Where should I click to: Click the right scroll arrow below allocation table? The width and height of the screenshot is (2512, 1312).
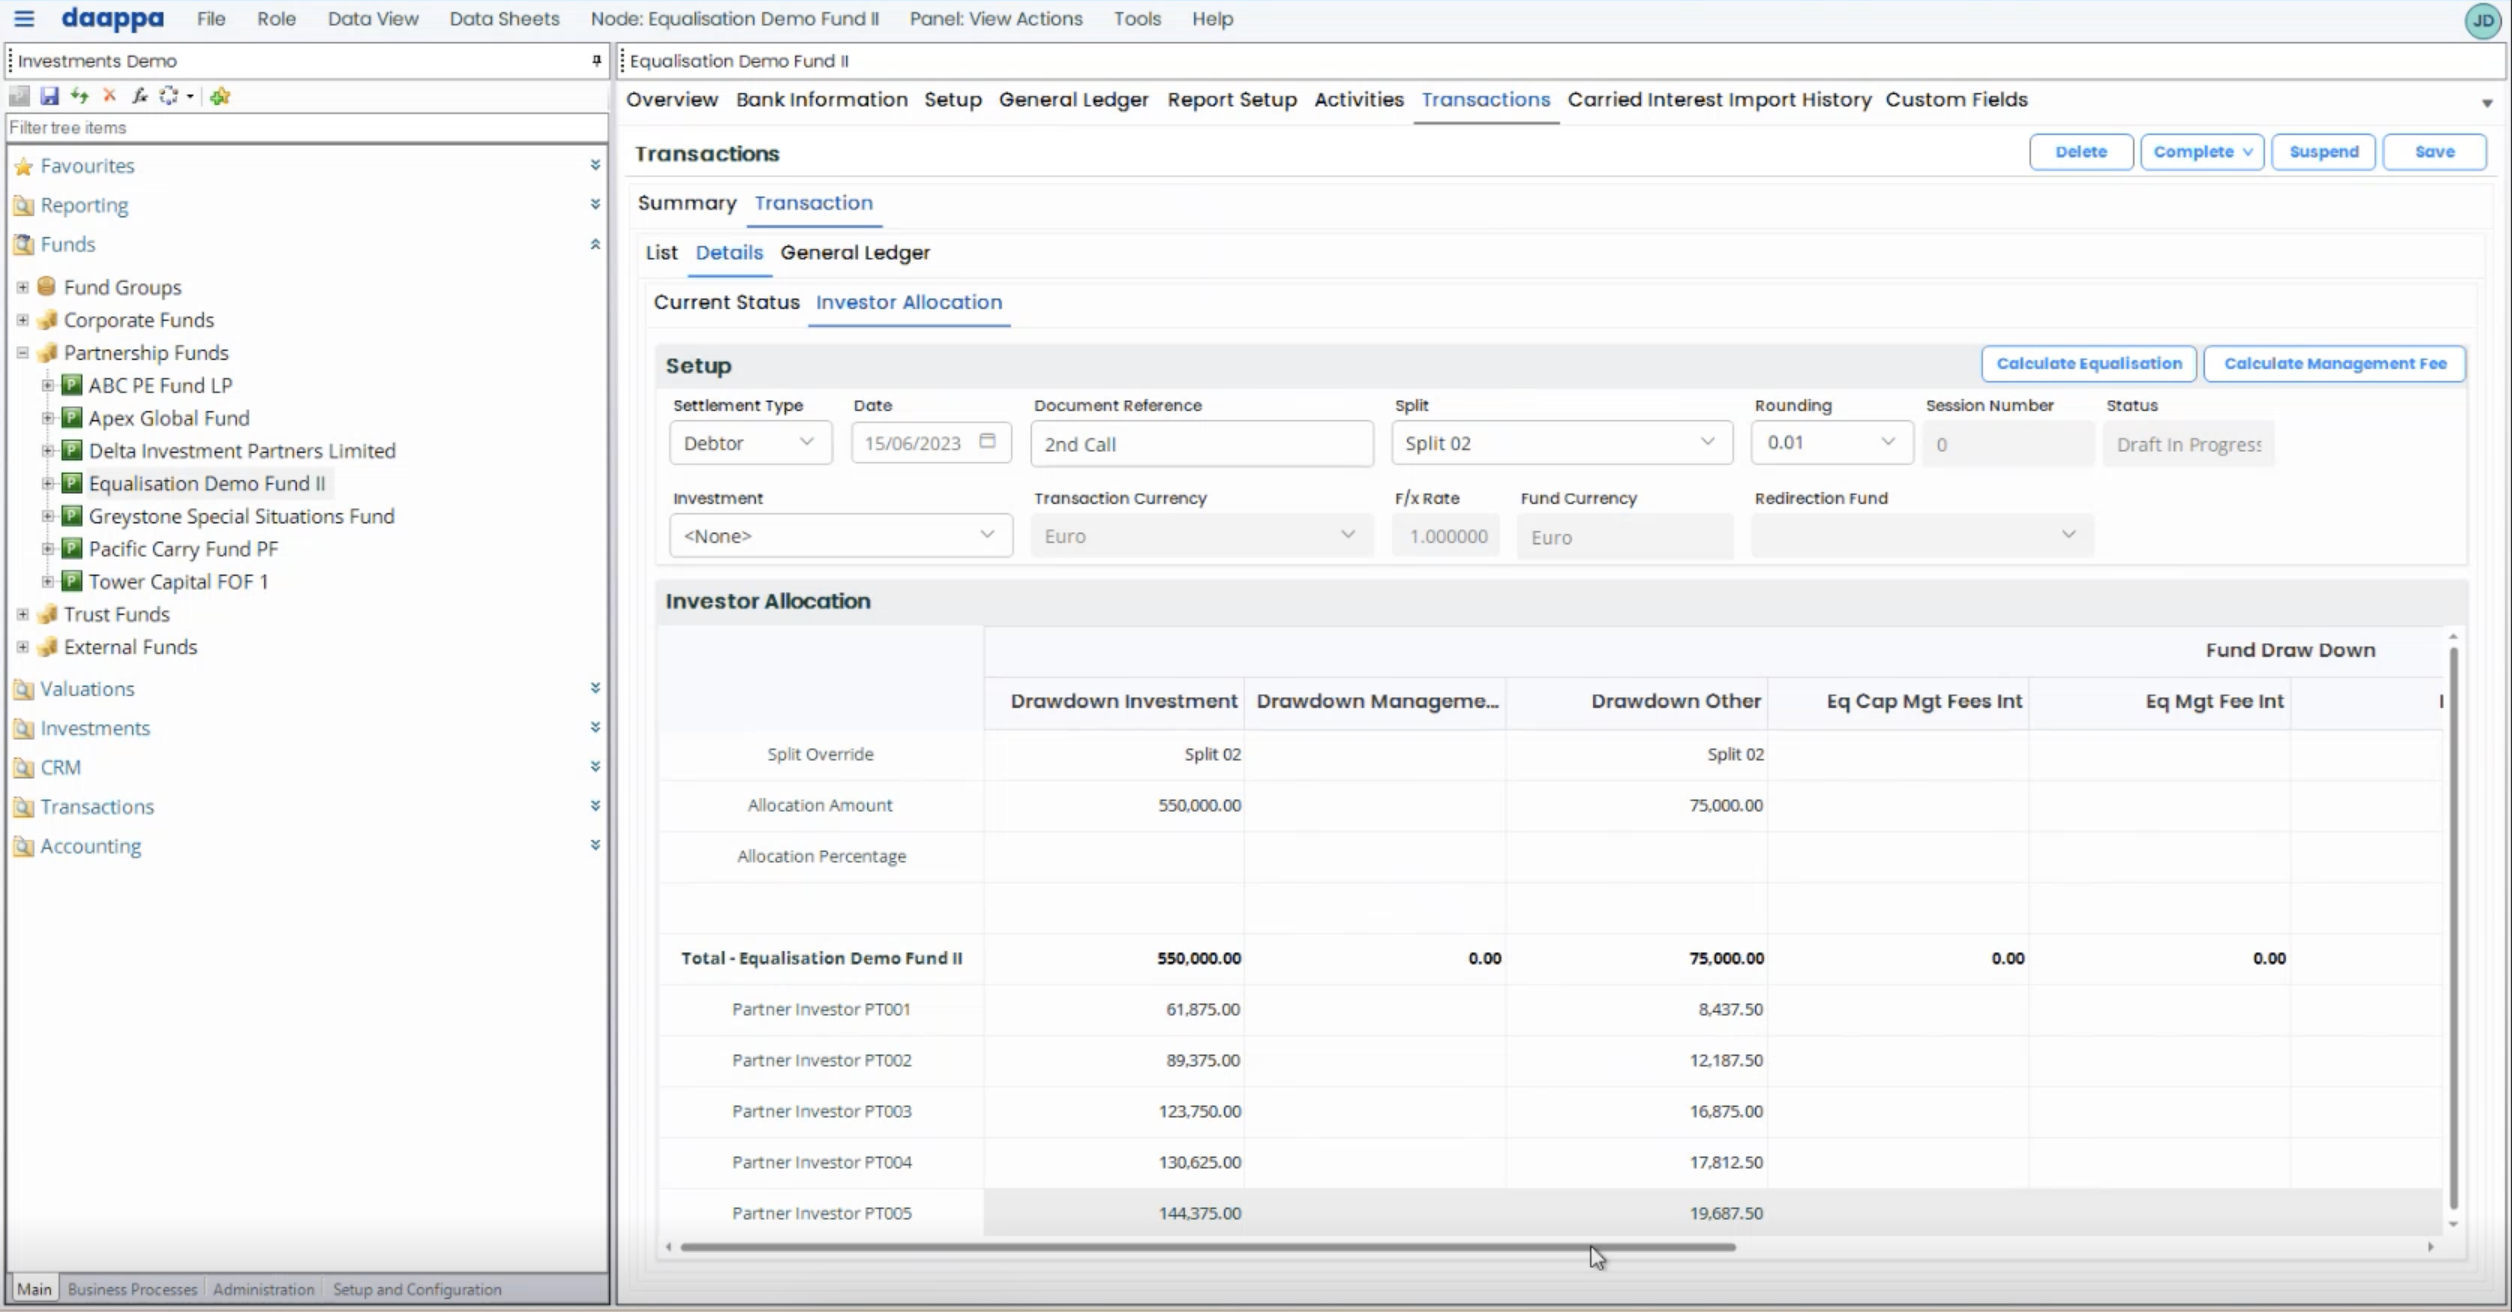[2431, 1247]
